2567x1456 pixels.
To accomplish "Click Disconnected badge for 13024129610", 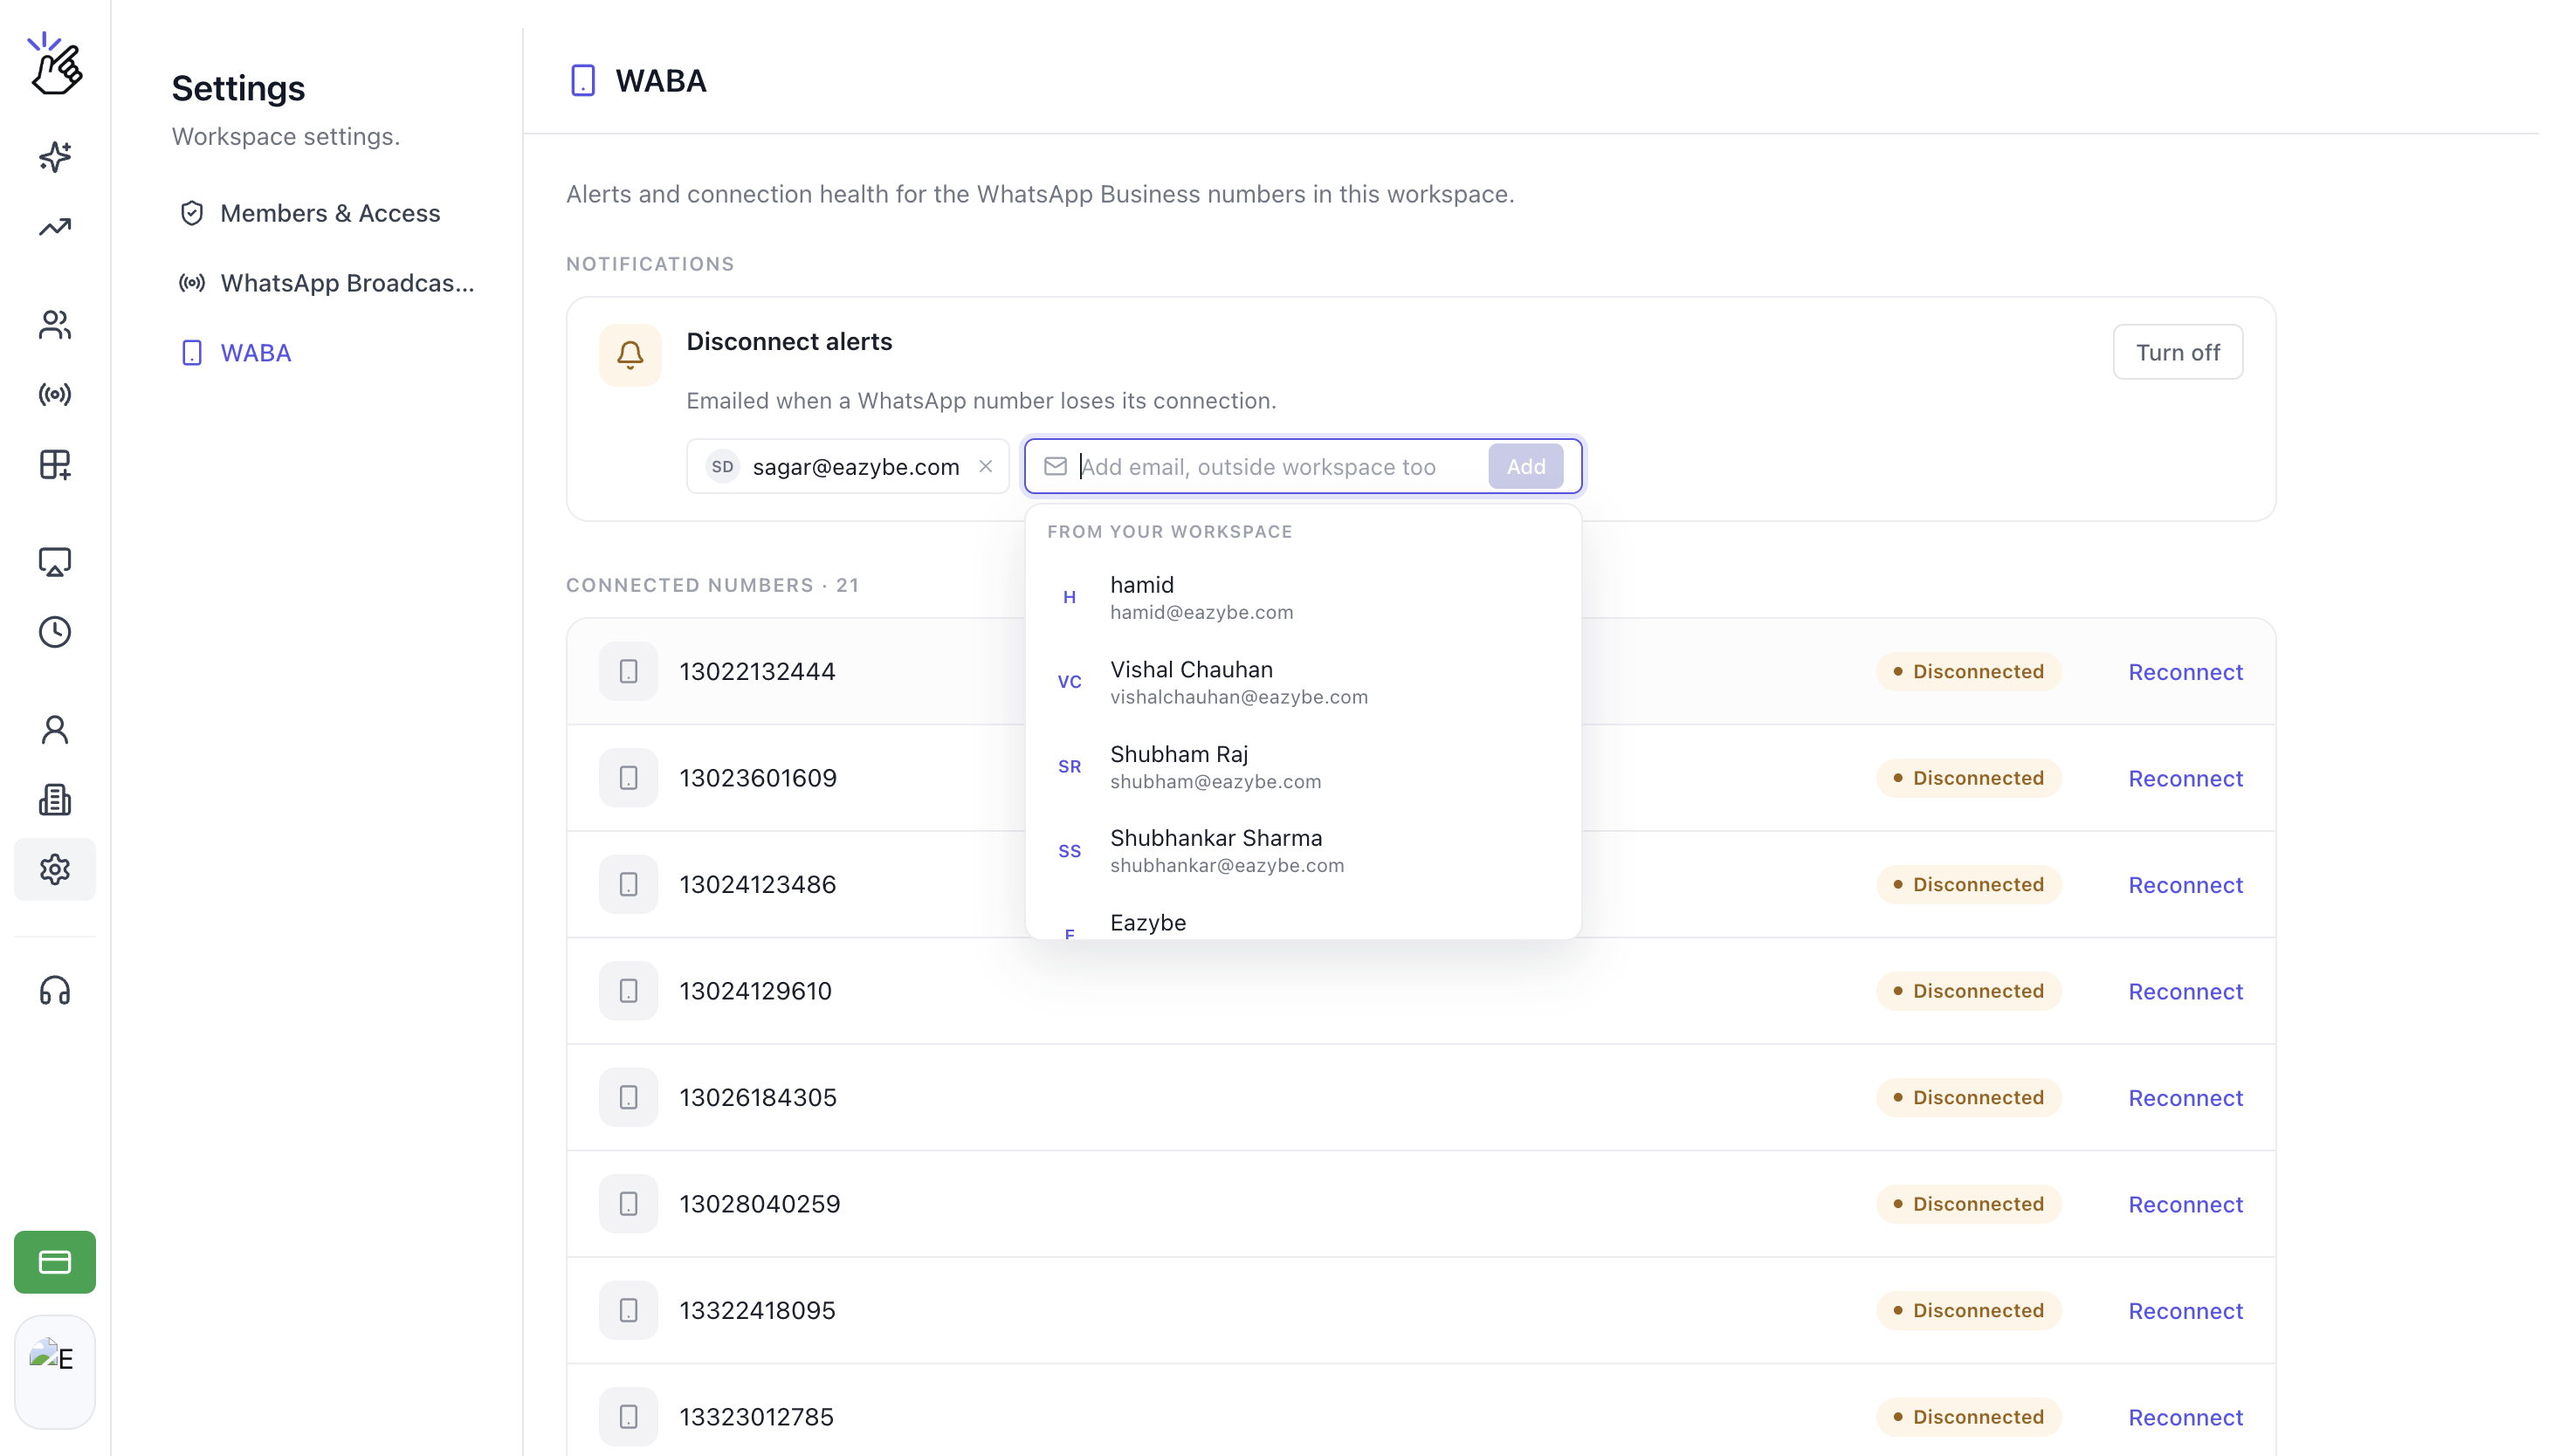I will tap(1968, 991).
